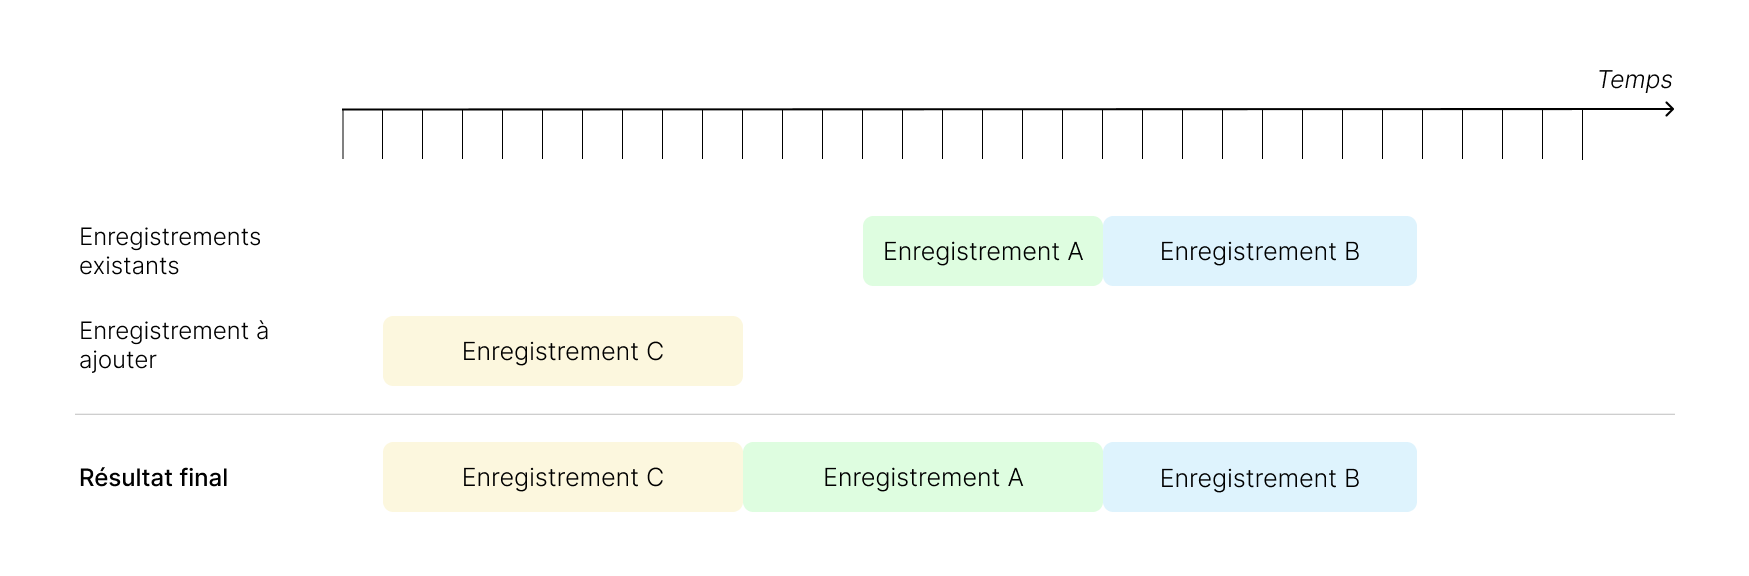Viewport: 1749px width, 576px height.
Task: Click the tick above Enregistrement B's right edge
Action: coord(1423,134)
